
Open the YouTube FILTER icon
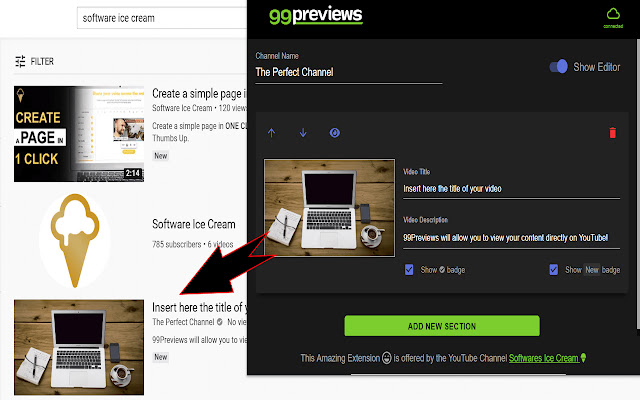(x=20, y=61)
